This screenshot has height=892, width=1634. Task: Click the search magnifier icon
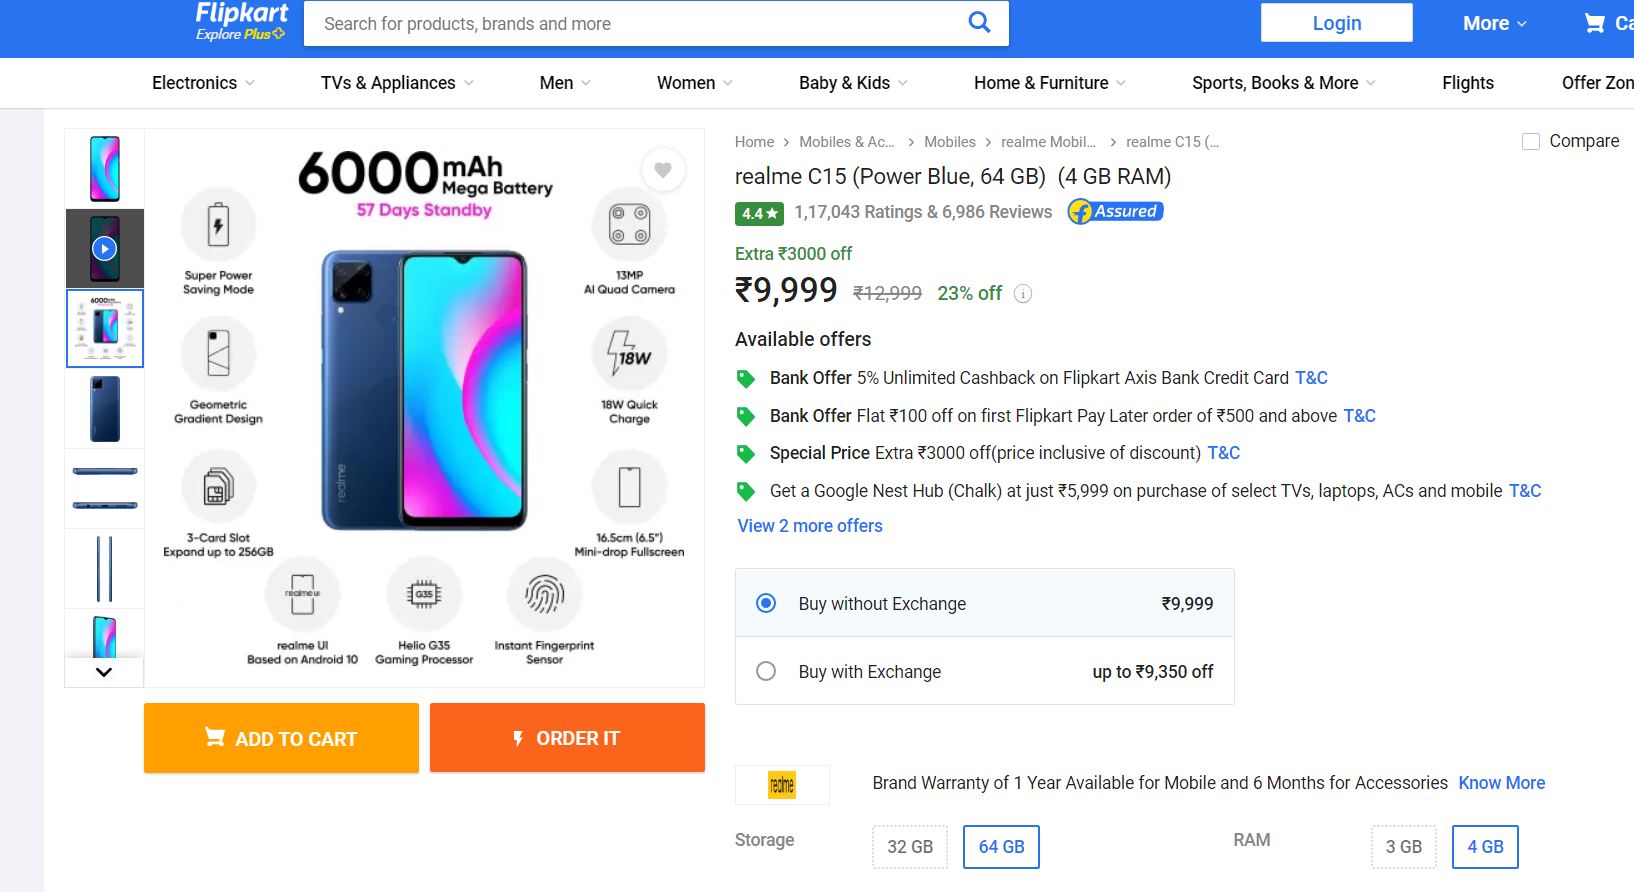coord(979,23)
